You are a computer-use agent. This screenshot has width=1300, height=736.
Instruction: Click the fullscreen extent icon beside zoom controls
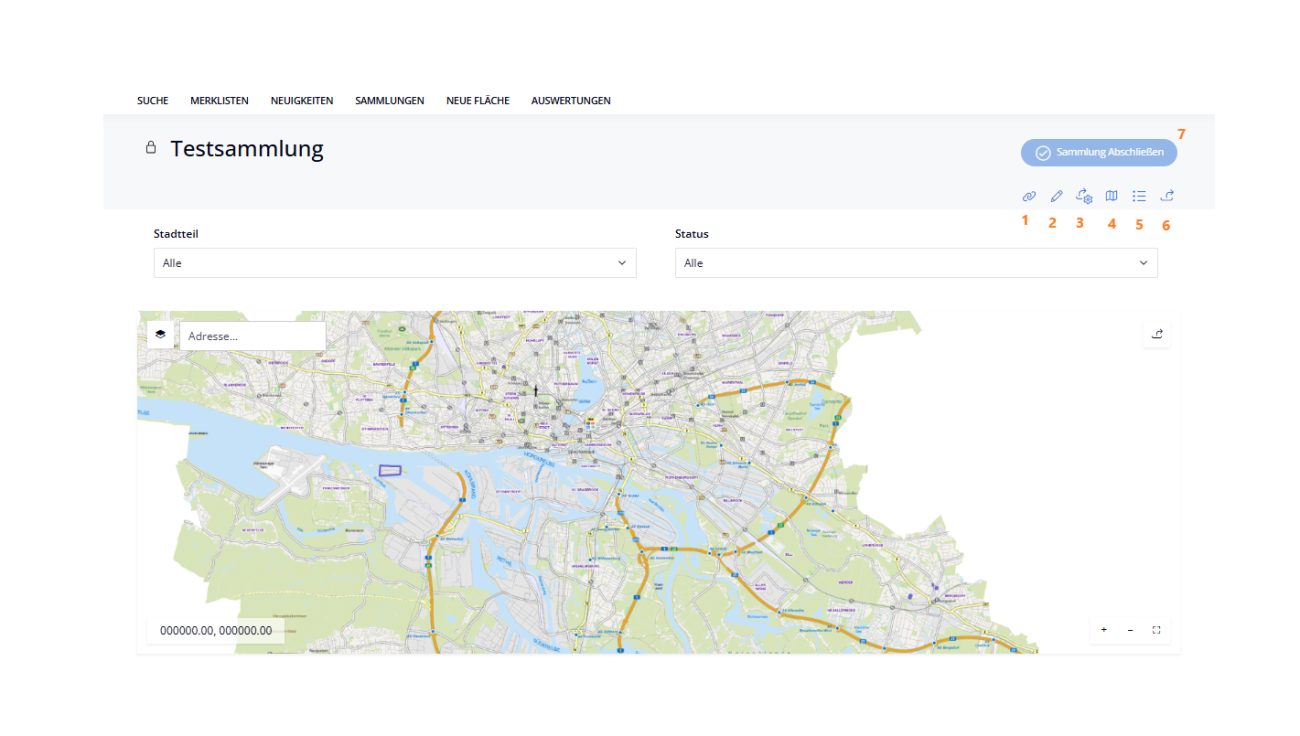coord(1156,630)
